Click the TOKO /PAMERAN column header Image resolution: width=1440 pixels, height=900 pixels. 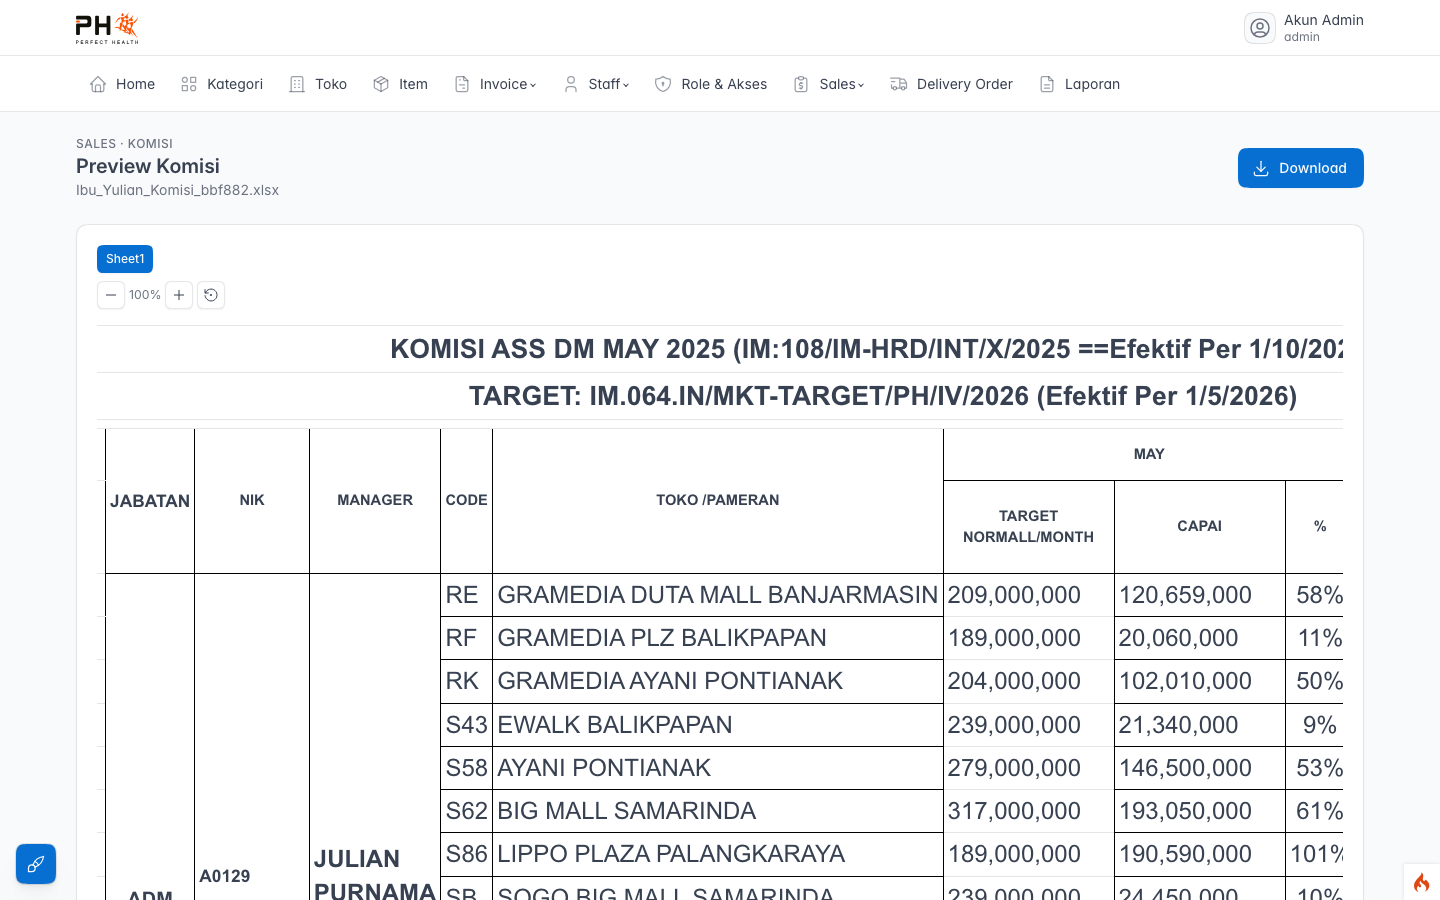click(718, 501)
